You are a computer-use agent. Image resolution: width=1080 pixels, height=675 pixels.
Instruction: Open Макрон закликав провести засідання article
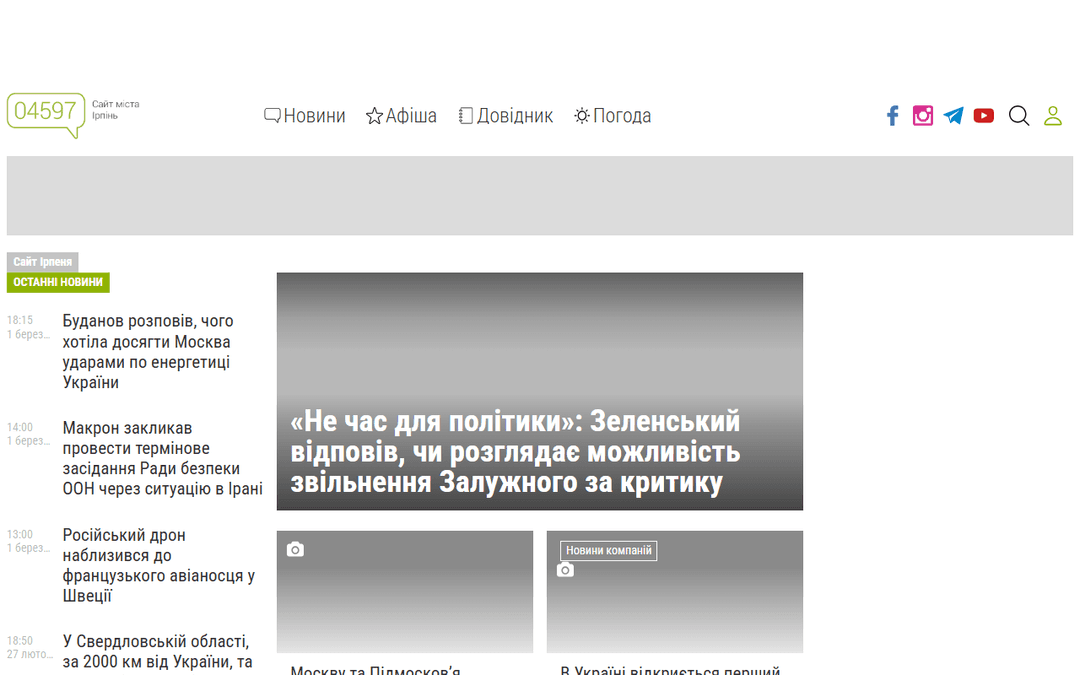(x=163, y=458)
